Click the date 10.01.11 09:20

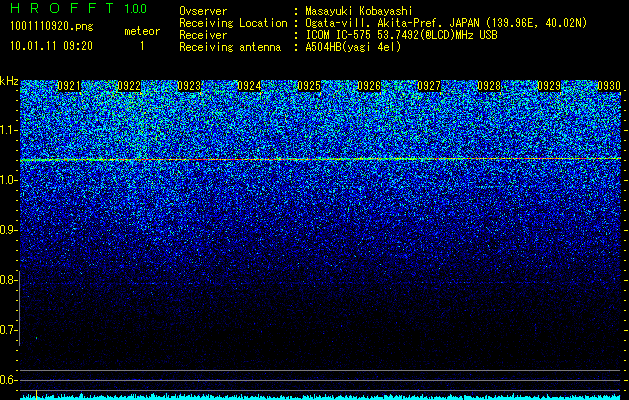pyautogui.click(x=51, y=46)
